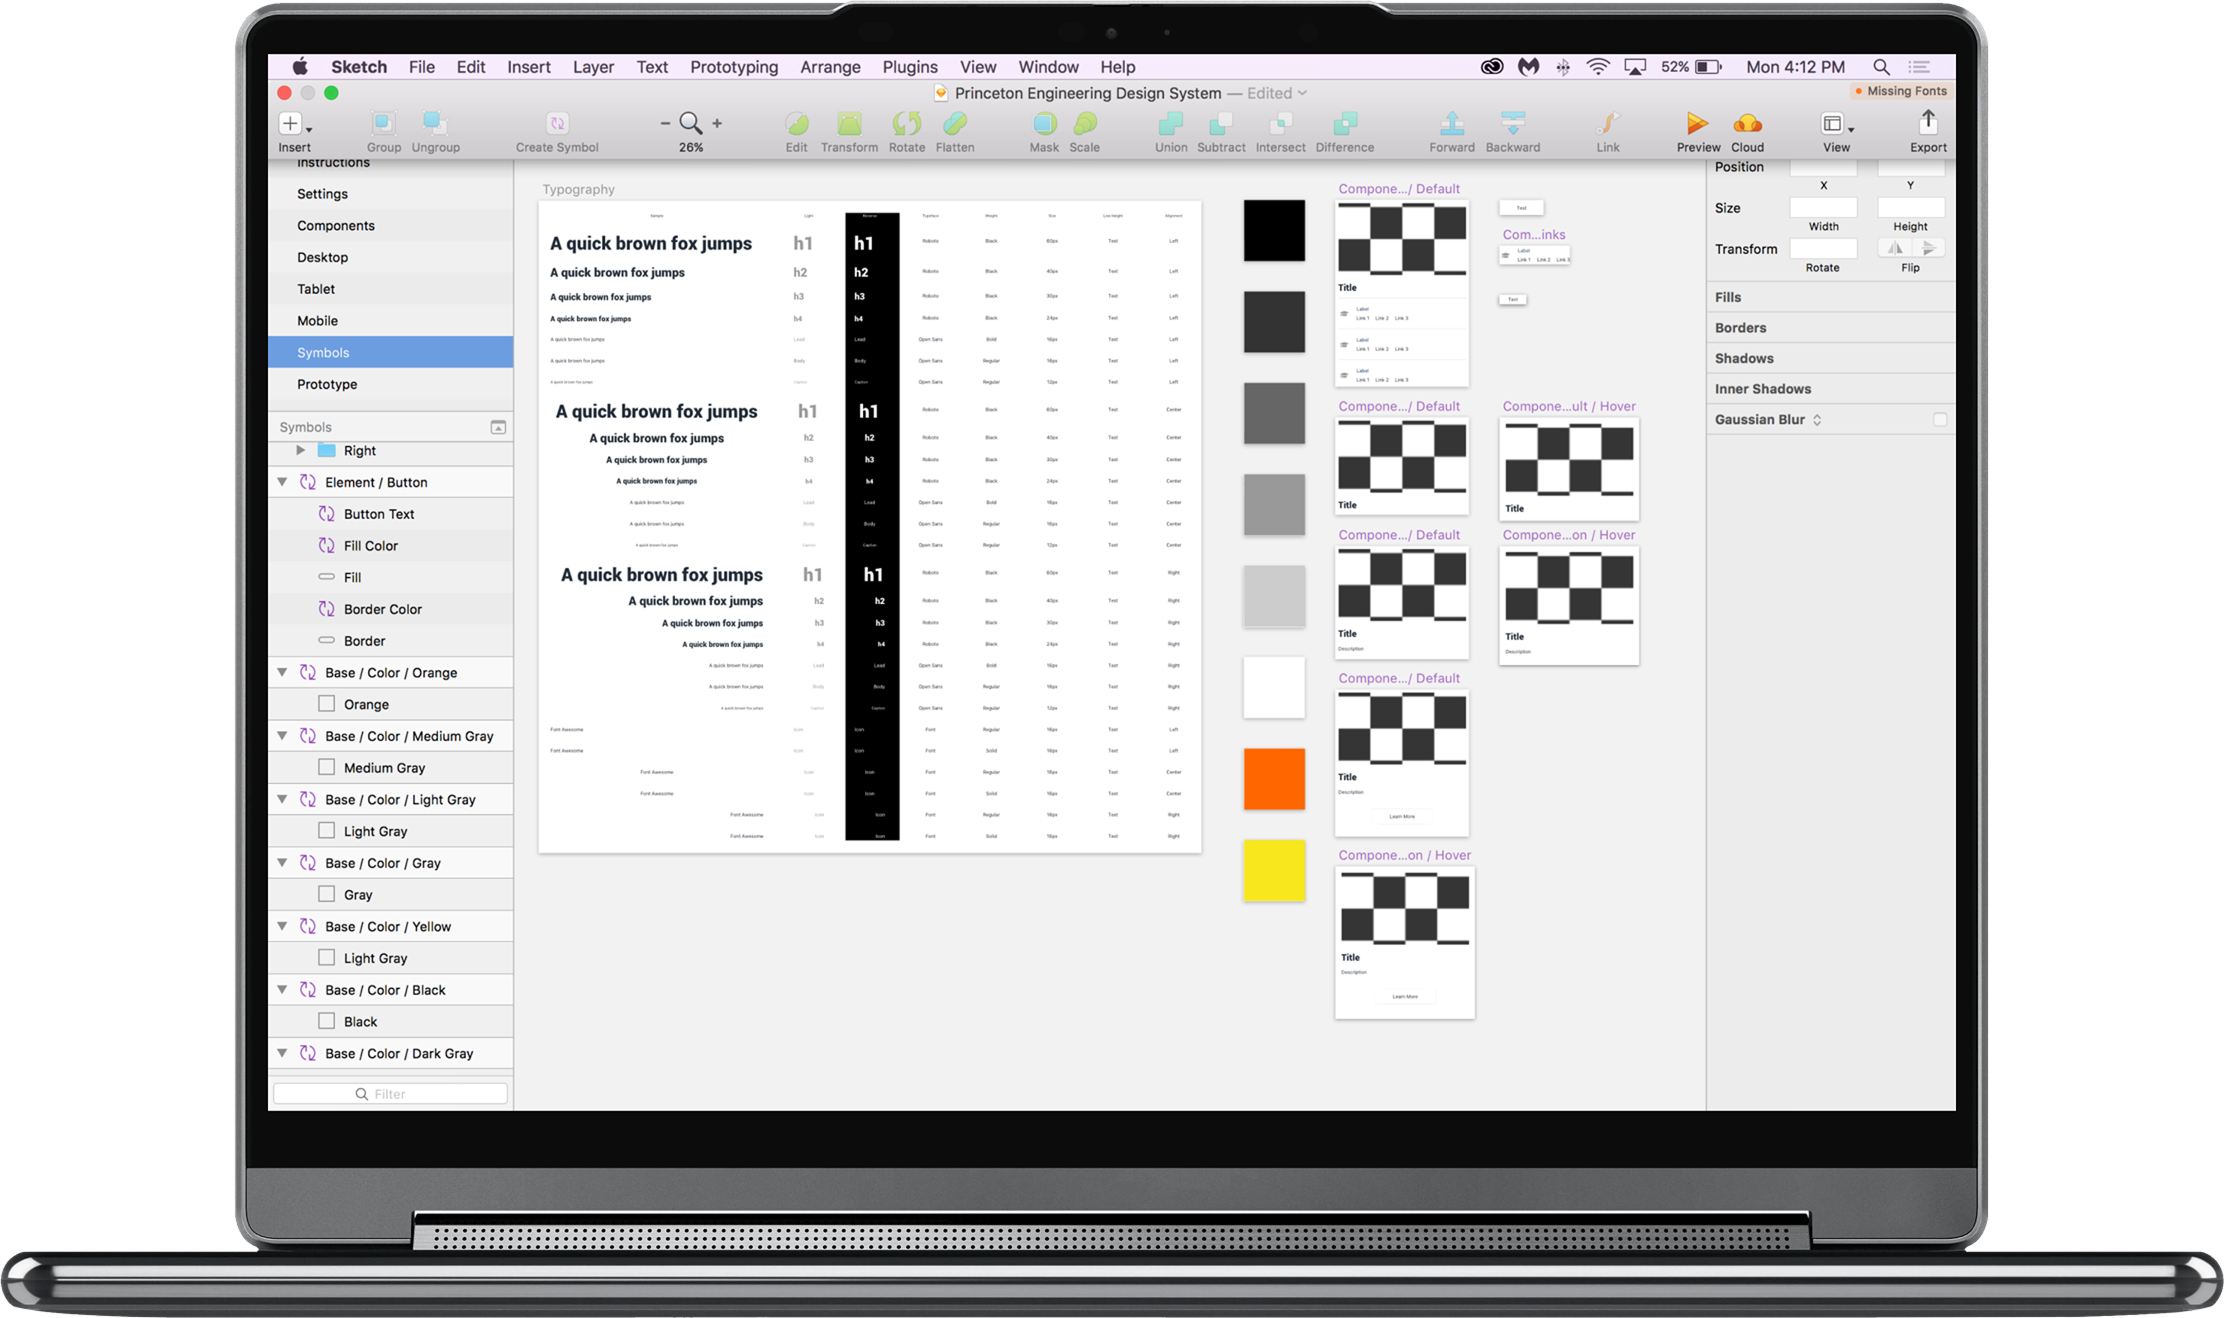Screen dimensions: 2224x1318
Task: Click the Difference boolean icon
Action: pos(1345,123)
